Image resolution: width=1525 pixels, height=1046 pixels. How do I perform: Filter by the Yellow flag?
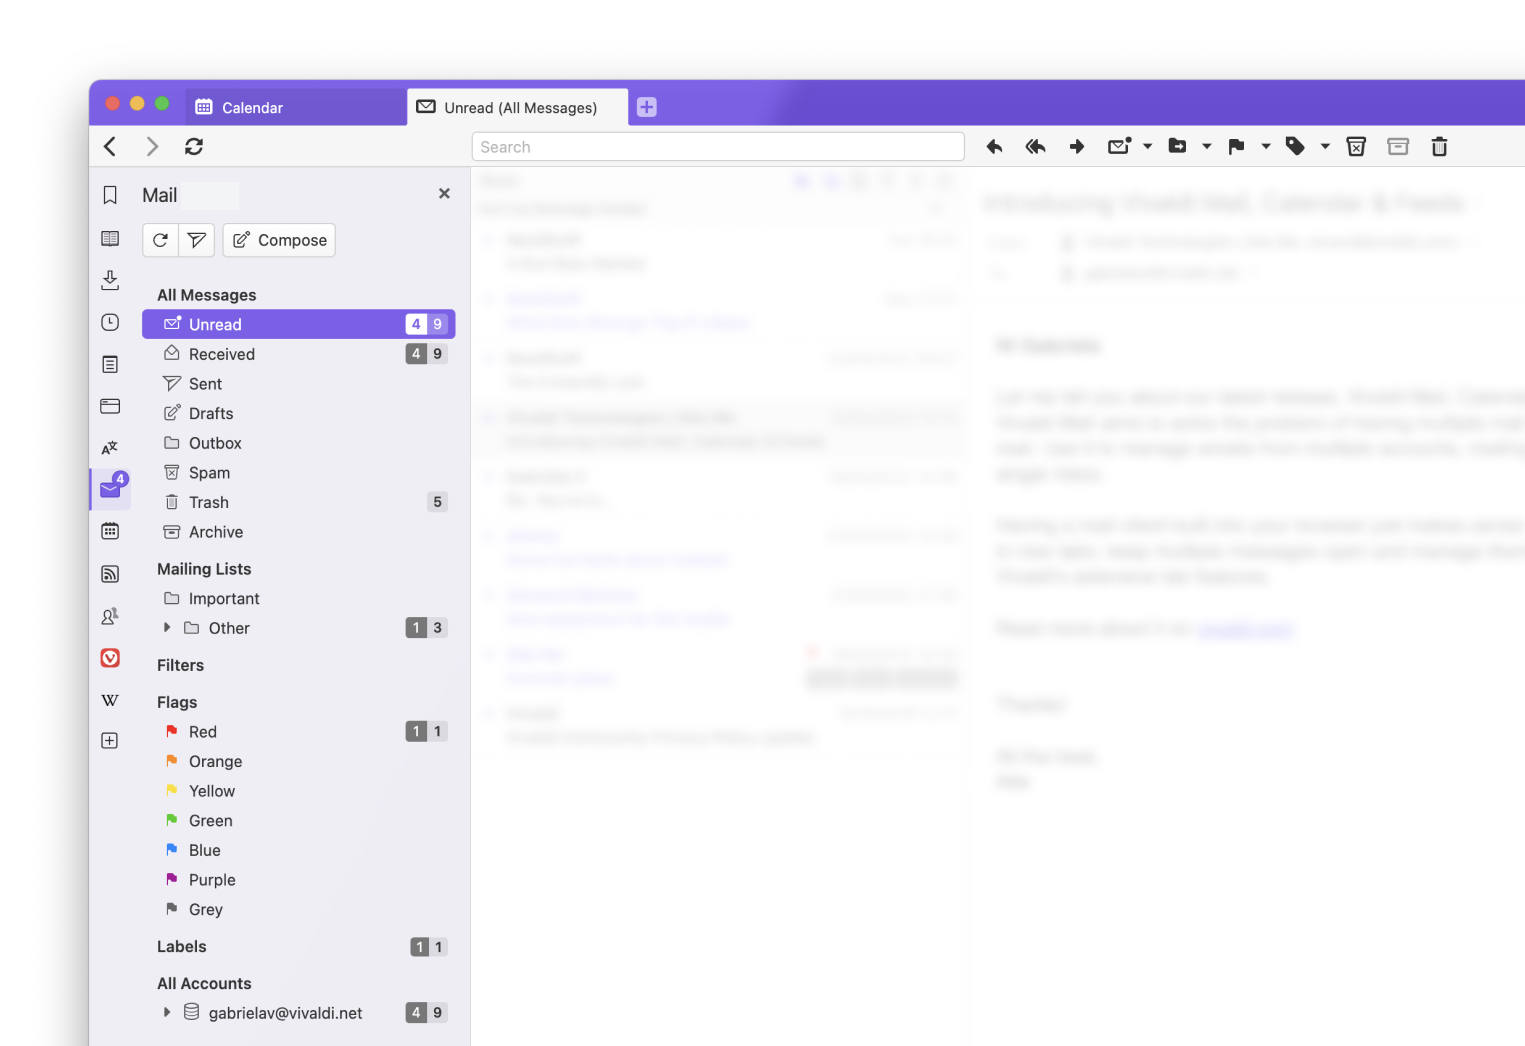tap(299, 791)
